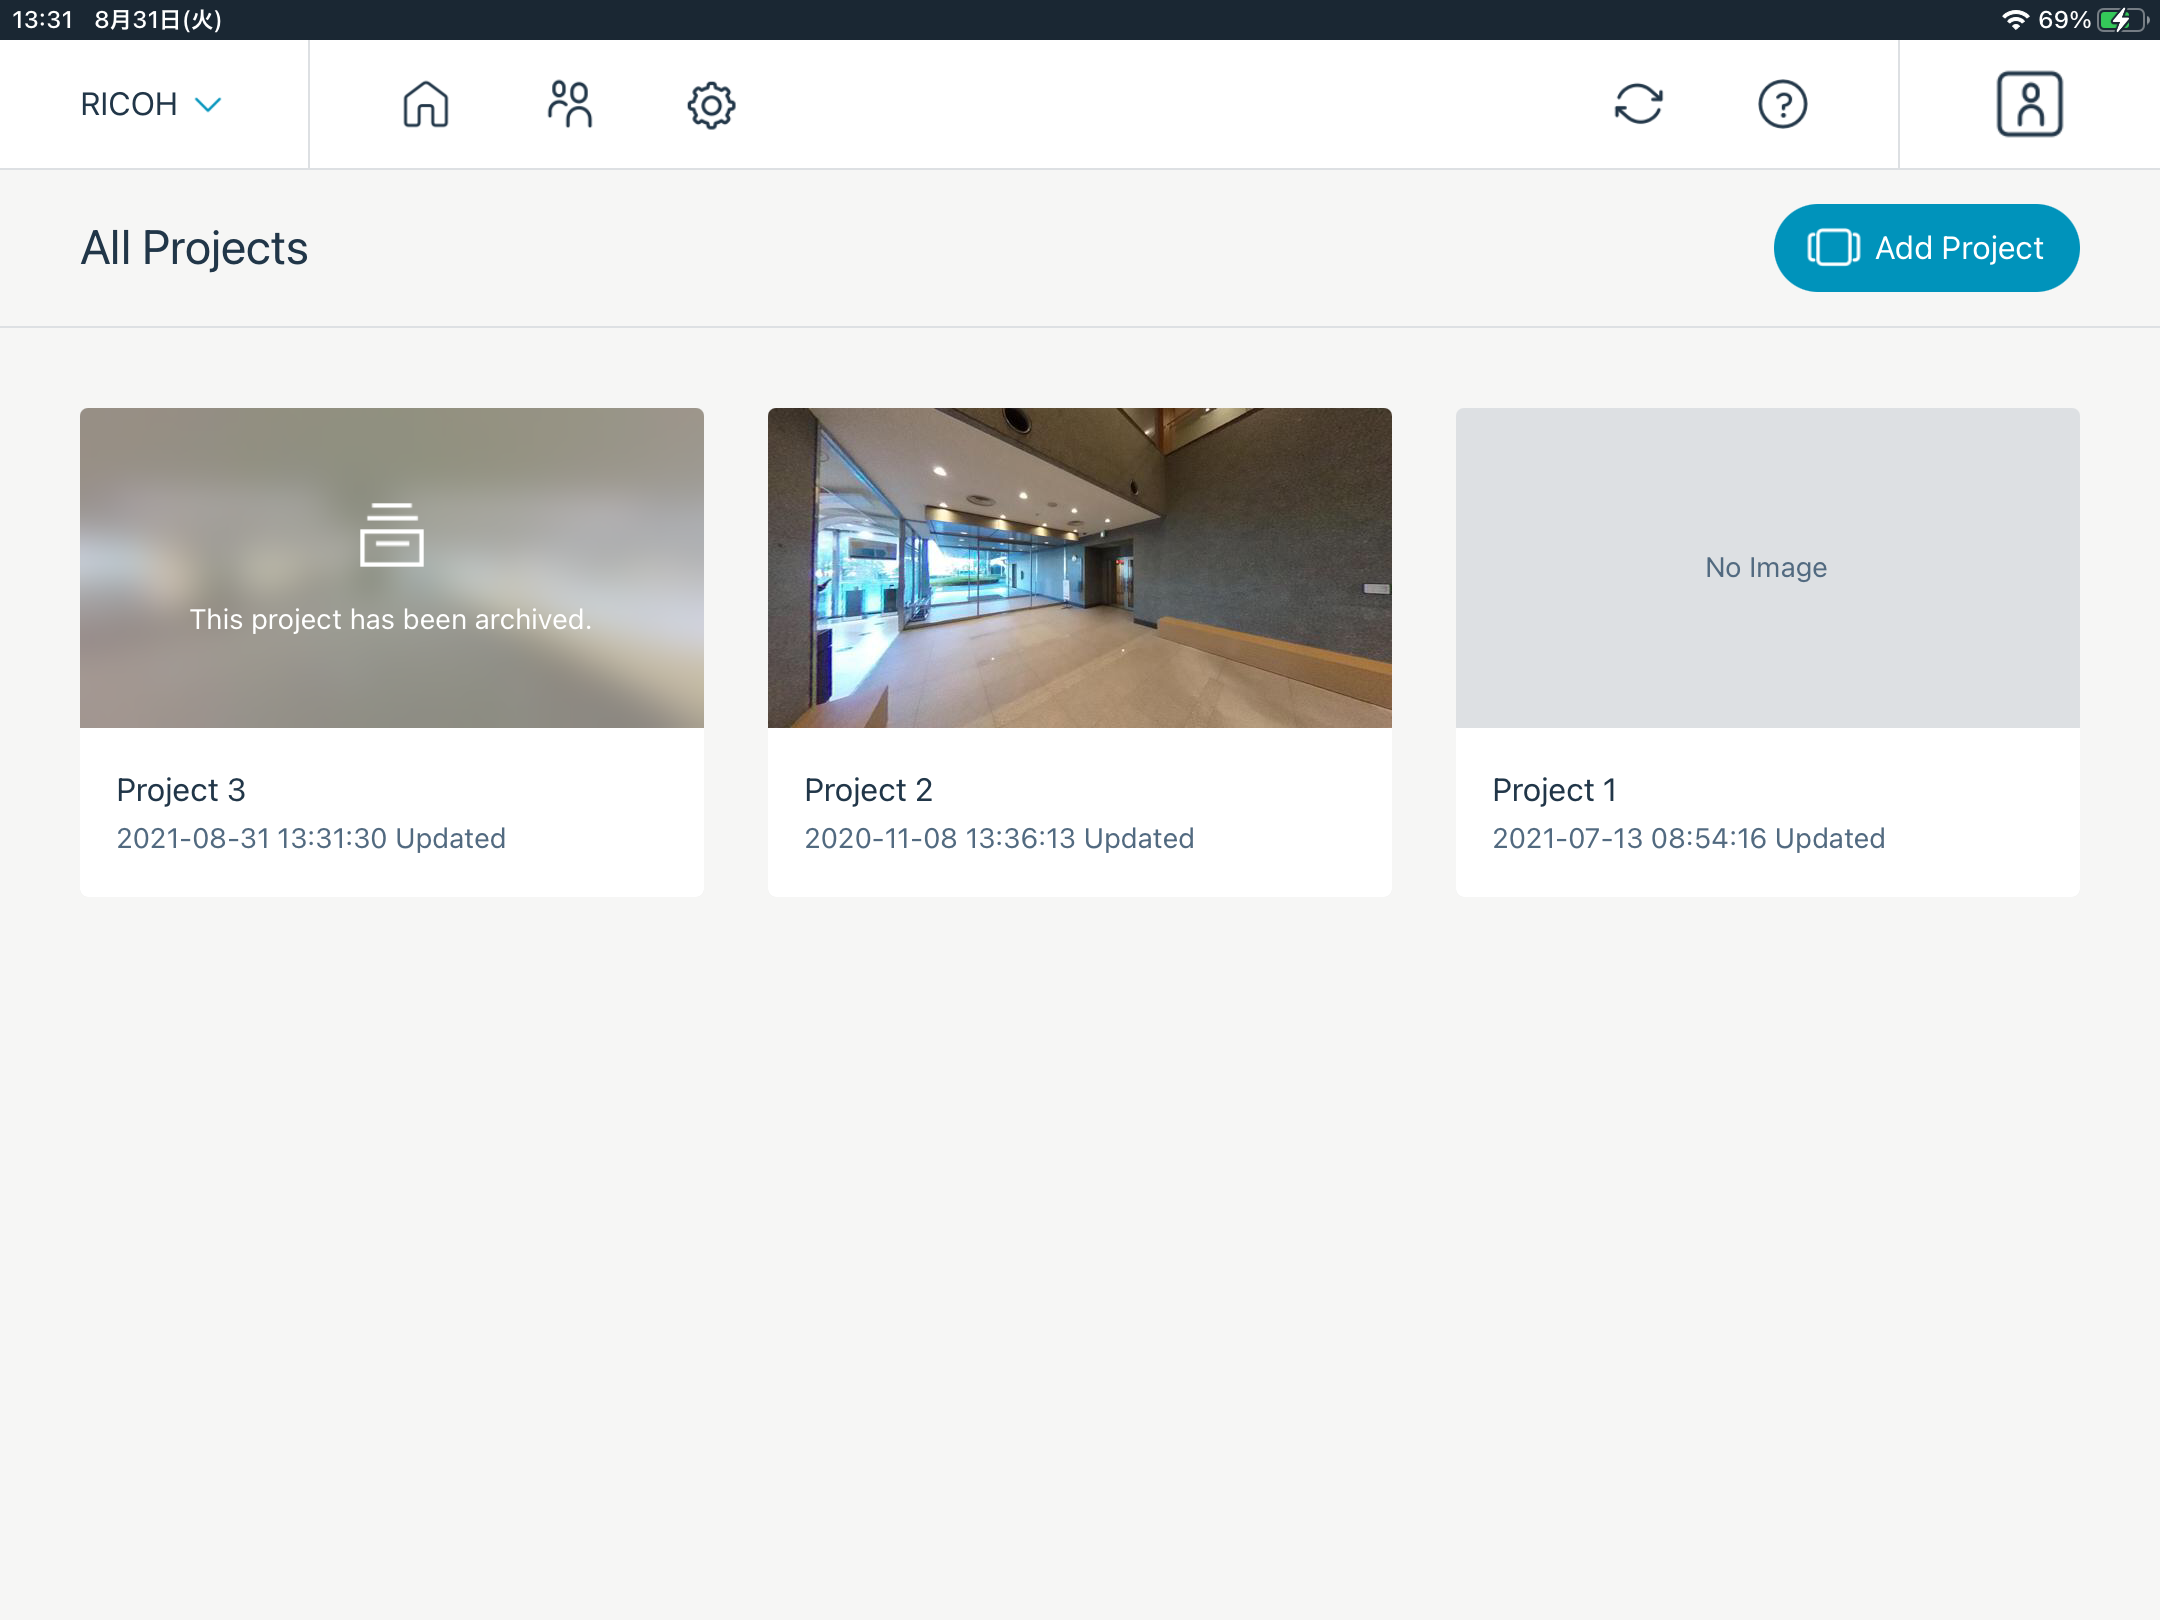Click the Project 3 title text
This screenshot has width=2160, height=1620.
(x=181, y=790)
